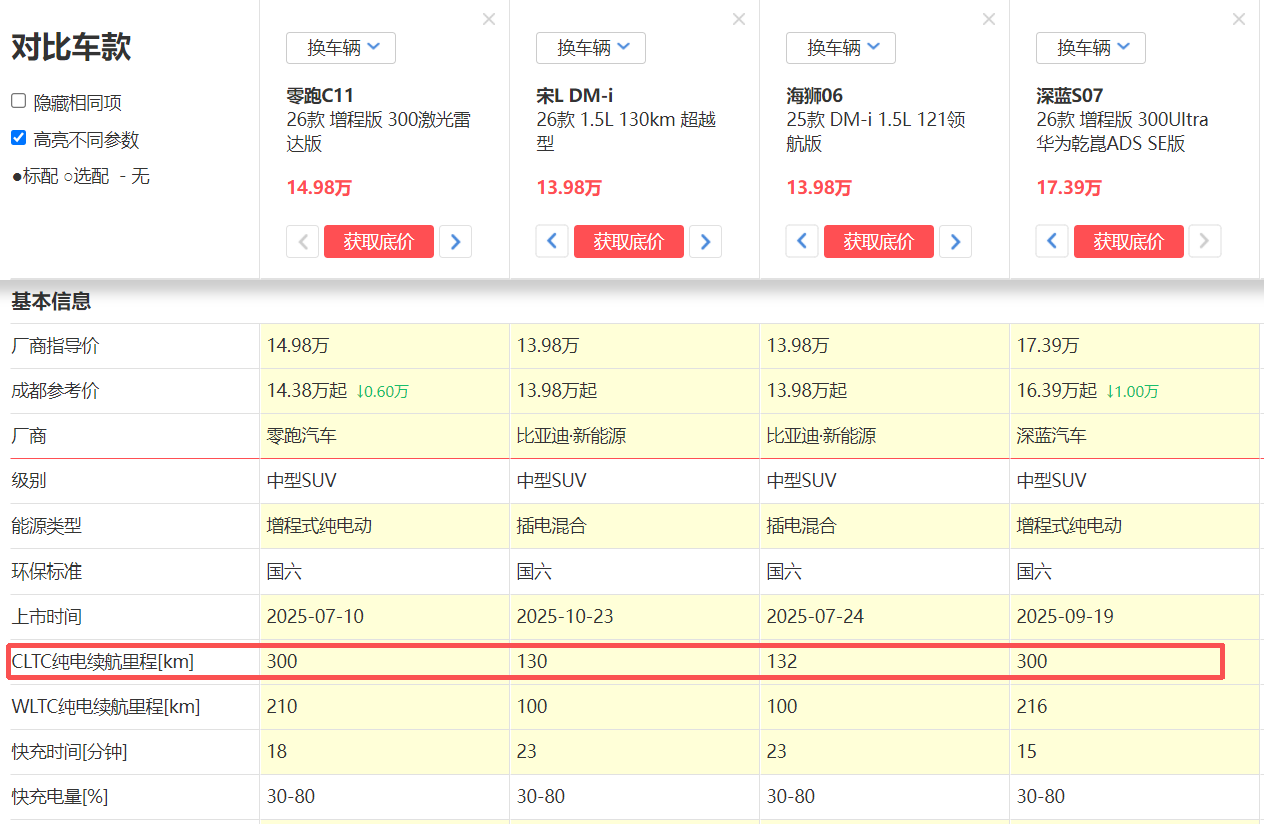Open 换车辆 dropdown for 零跑C11
Screen dimensions: 1264x824
[x=341, y=48]
